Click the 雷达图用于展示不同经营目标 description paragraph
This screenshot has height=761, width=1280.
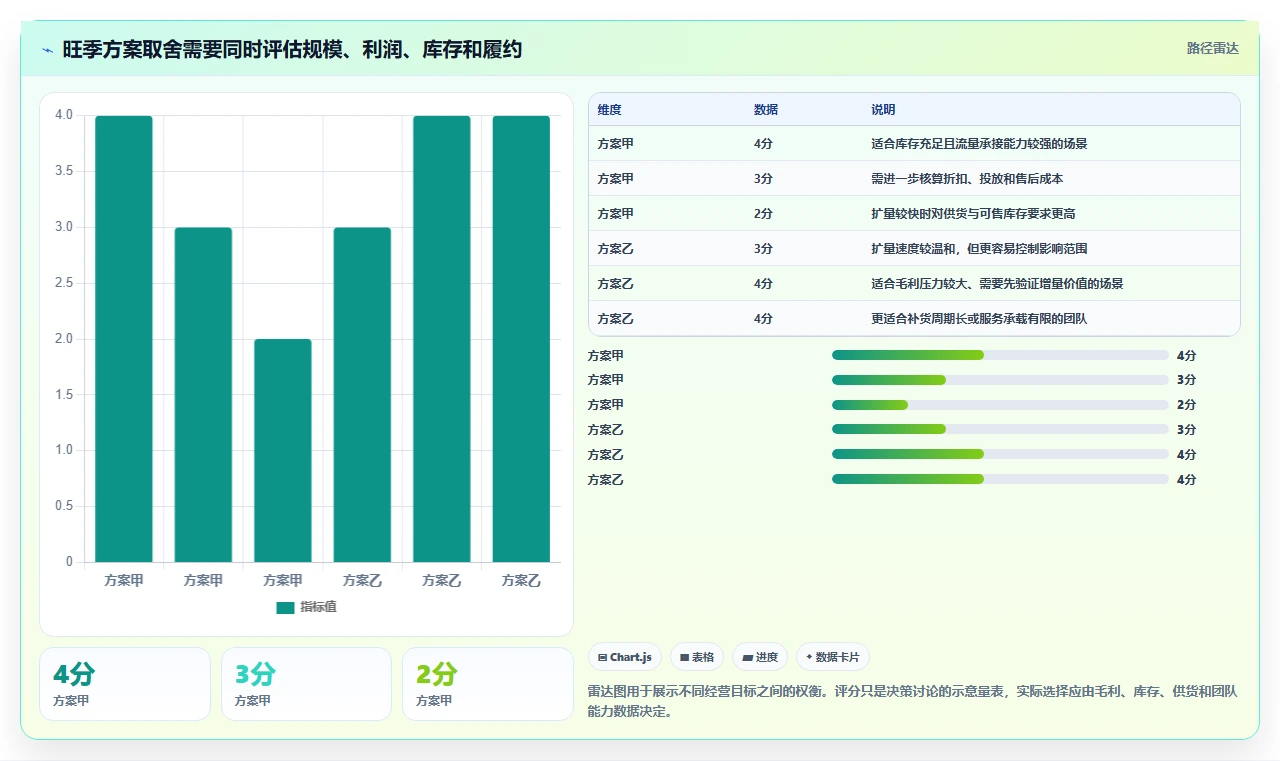(x=914, y=701)
